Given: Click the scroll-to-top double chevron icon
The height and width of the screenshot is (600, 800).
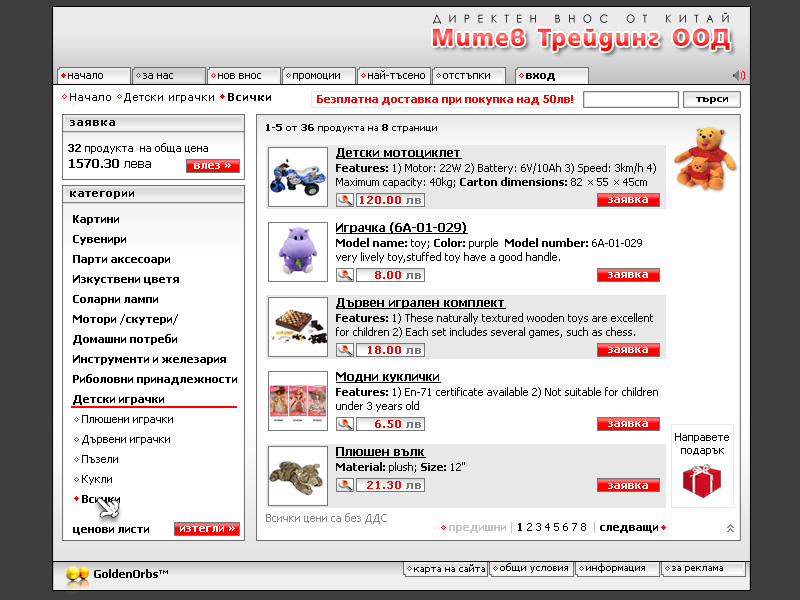Looking at the screenshot, I should coord(731,528).
